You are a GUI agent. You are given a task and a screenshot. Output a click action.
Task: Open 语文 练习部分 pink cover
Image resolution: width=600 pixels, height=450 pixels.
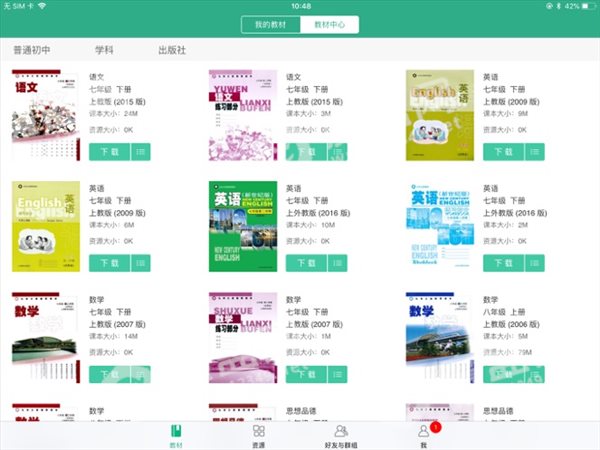(243, 115)
